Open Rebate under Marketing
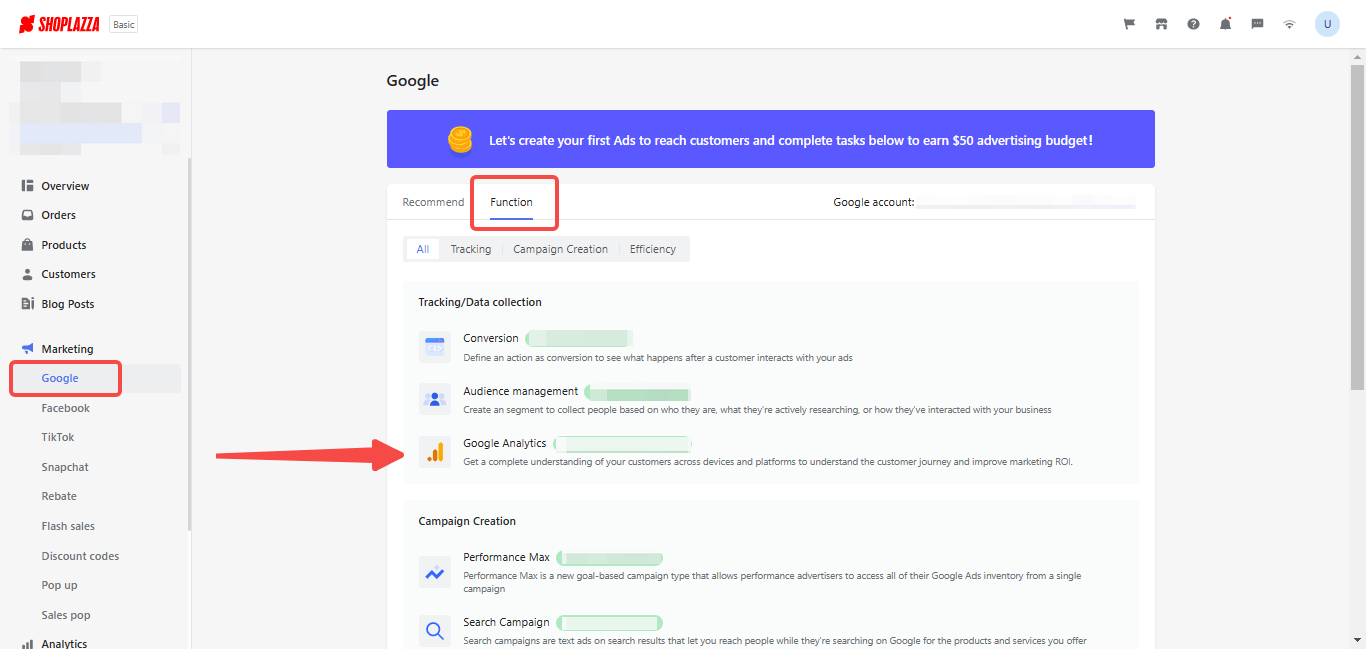Viewport: 1366px width, 649px height. [59, 496]
